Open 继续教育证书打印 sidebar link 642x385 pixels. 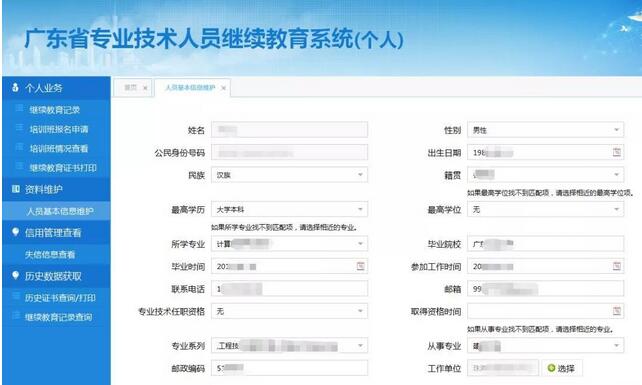pyautogui.click(x=63, y=168)
